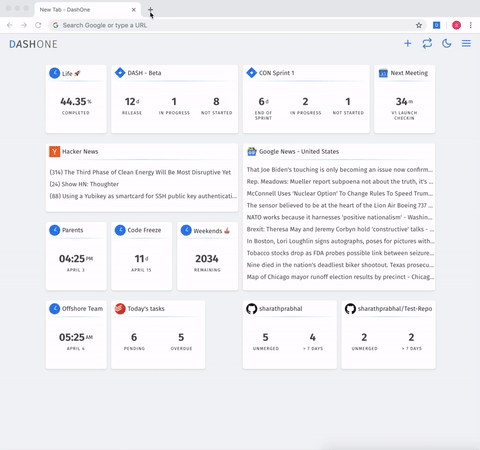
Task: Close the New Tab - DashOne tab
Action: pyautogui.click(x=134, y=10)
